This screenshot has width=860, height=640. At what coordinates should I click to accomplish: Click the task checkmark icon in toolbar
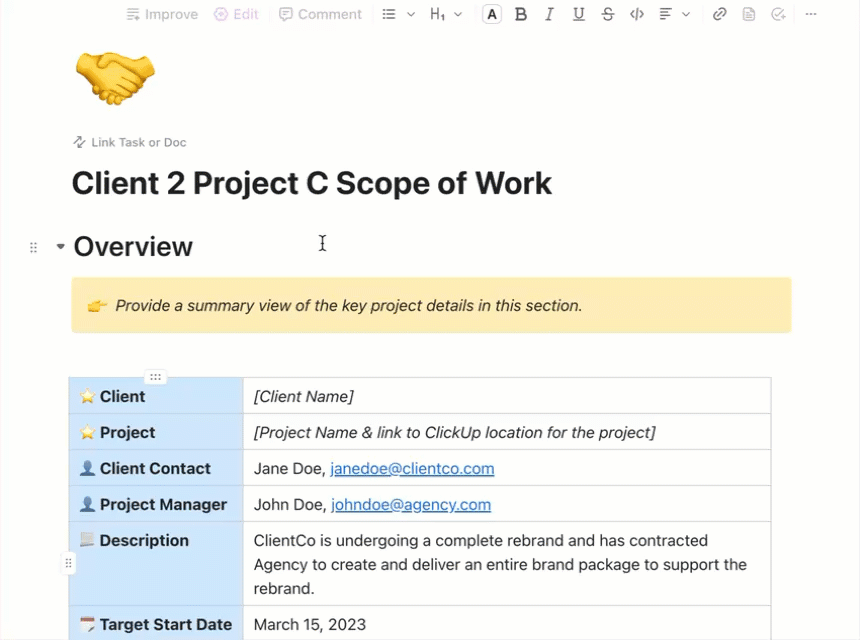tap(778, 14)
